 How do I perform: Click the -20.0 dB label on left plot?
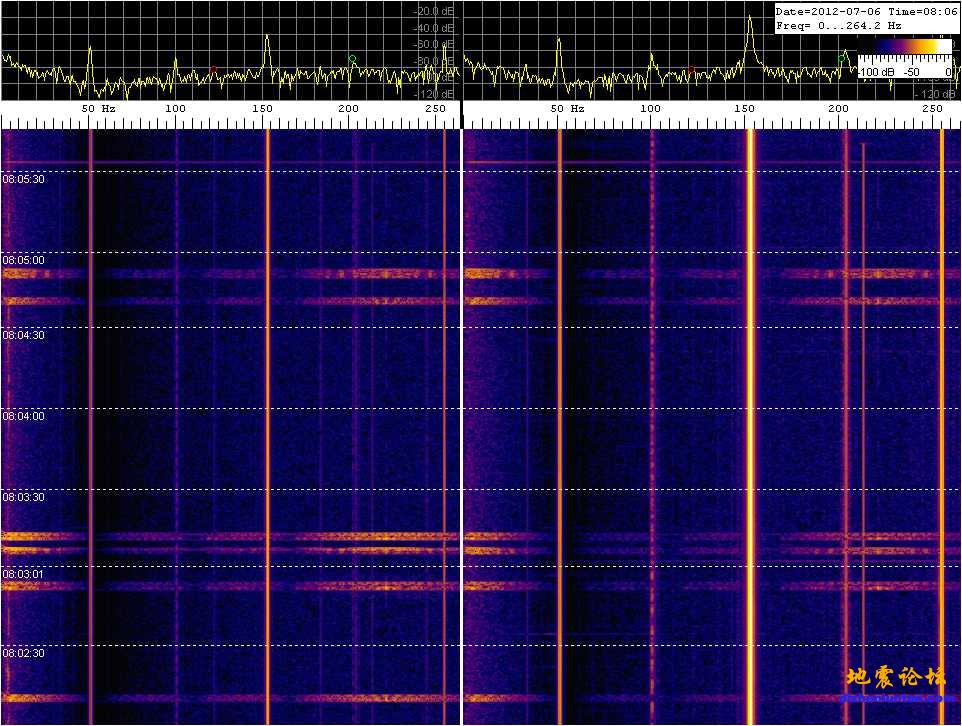point(434,12)
